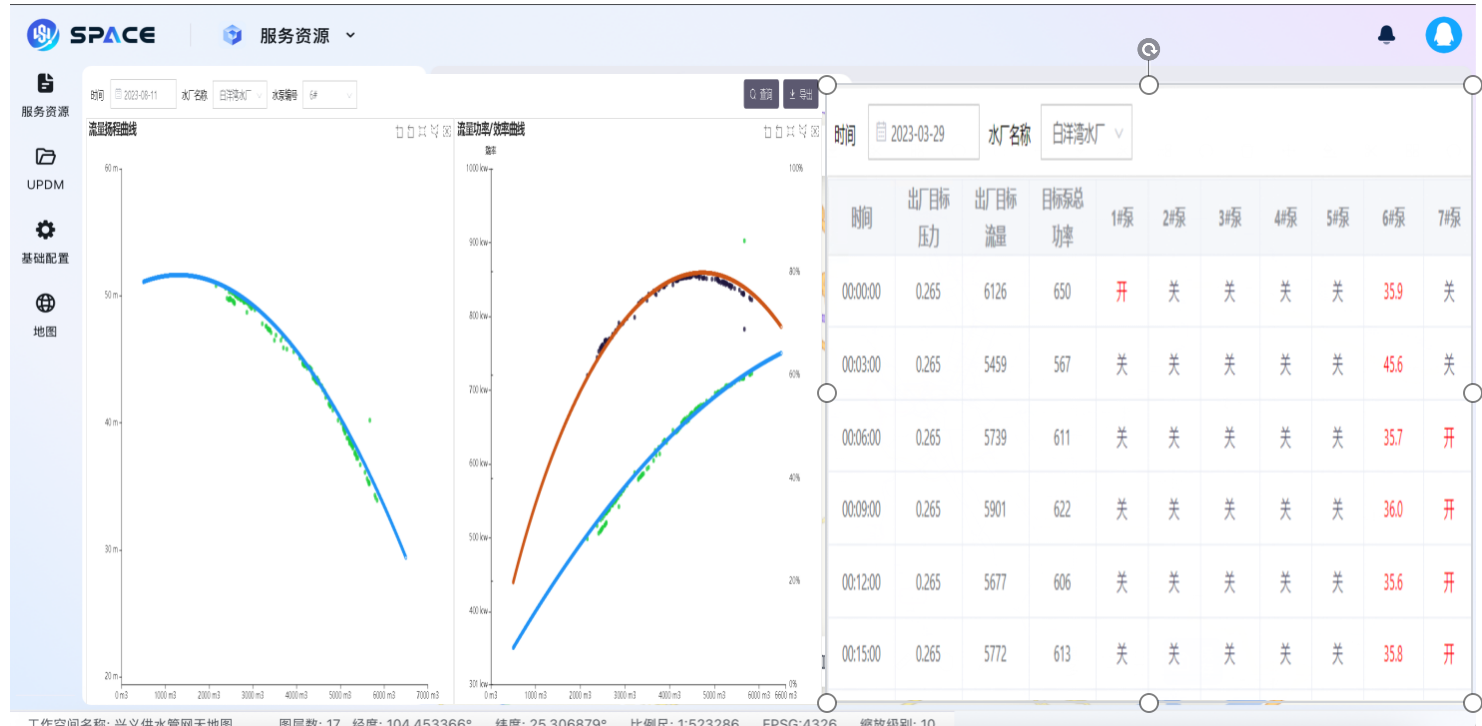Click red 开 cell in the 00:00:00 row
Image resolution: width=1482 pixels, height=726 pixels.
(x=1121, y=292)
